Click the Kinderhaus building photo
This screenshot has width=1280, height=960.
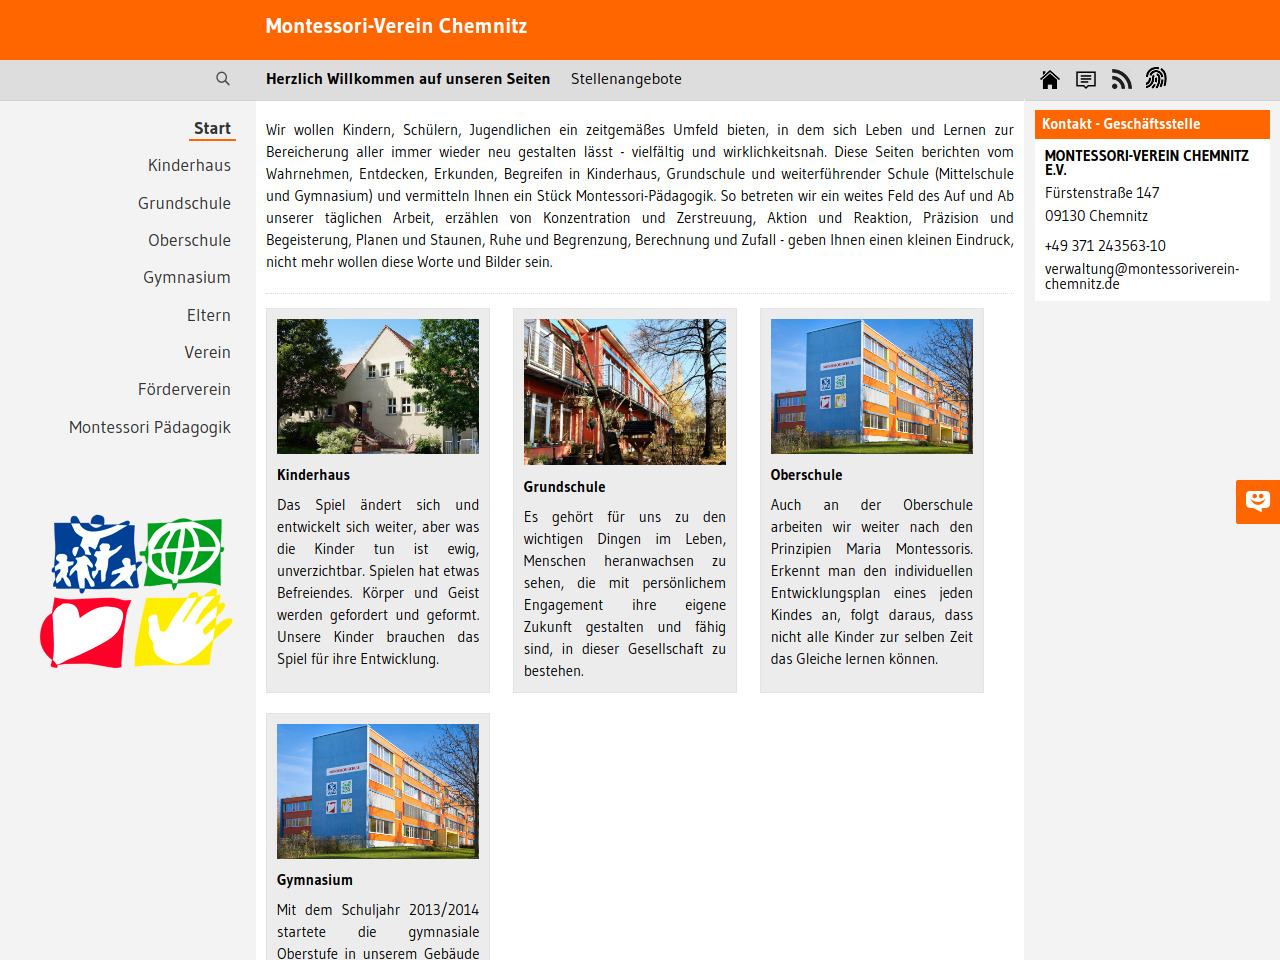pyautogui.click(x=378, y=386)
